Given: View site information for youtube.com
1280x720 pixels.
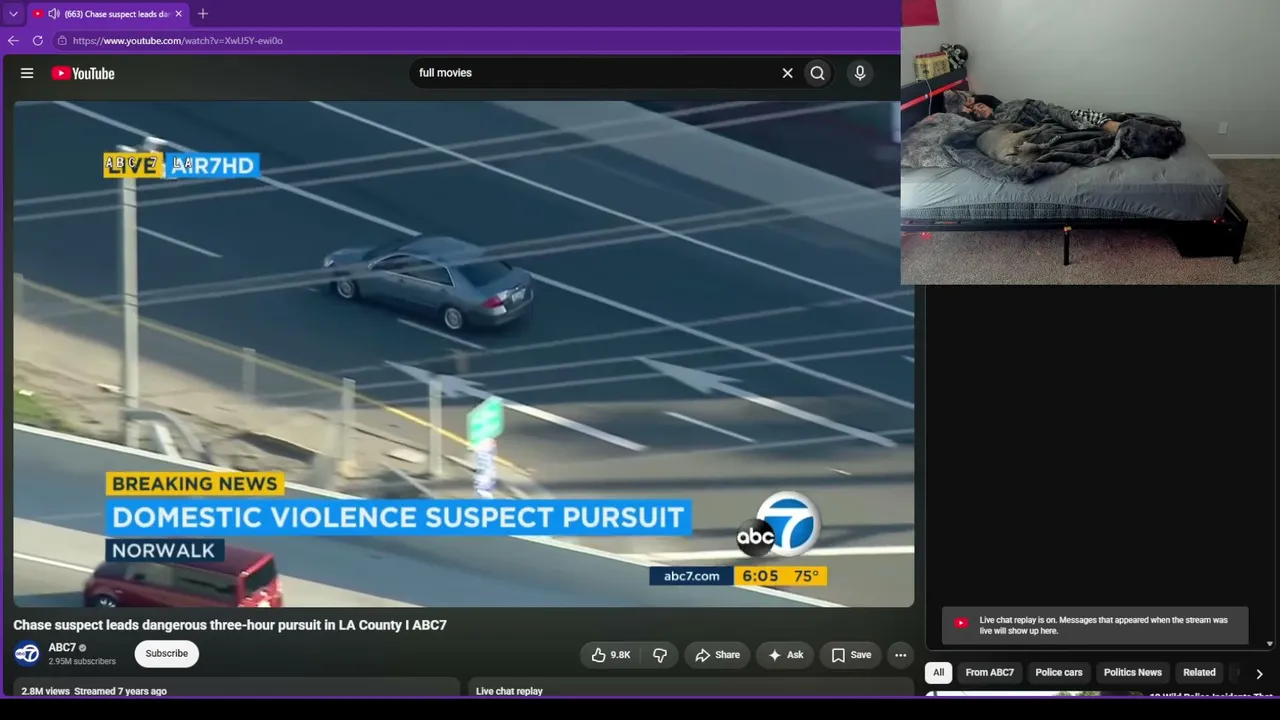Looking at the screenshot, I should 62,41.
